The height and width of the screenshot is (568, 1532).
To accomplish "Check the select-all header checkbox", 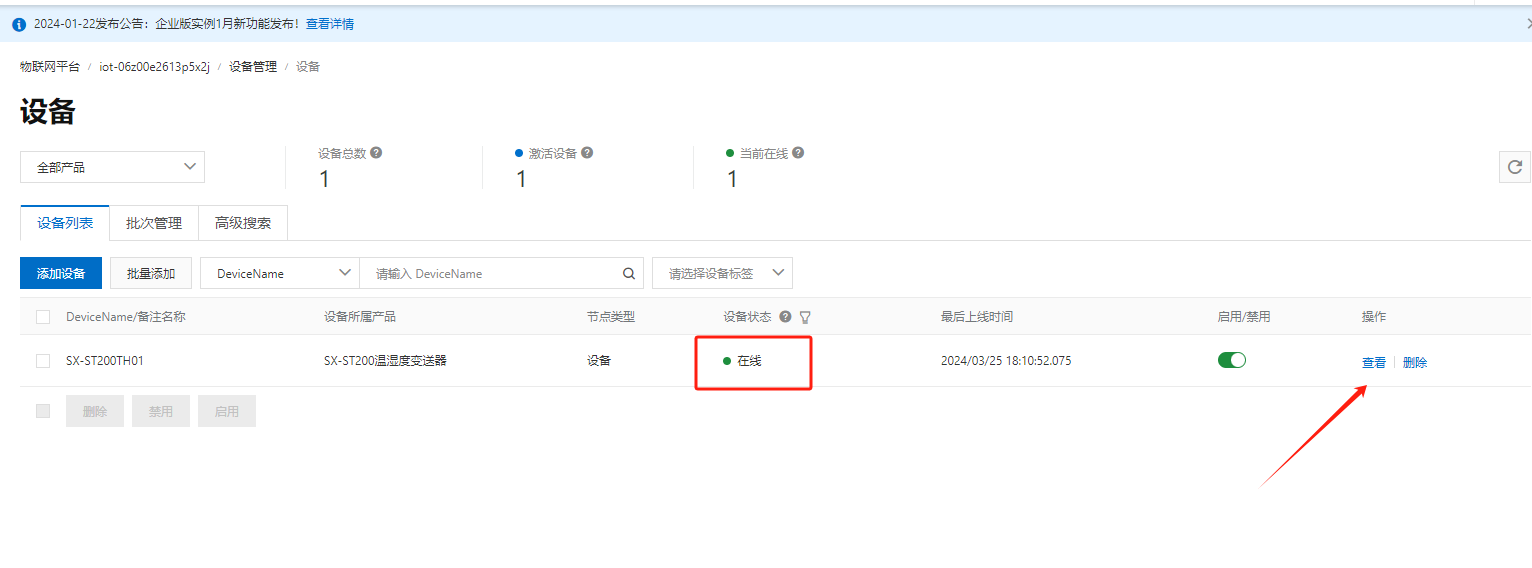I will tap(43, 317).
